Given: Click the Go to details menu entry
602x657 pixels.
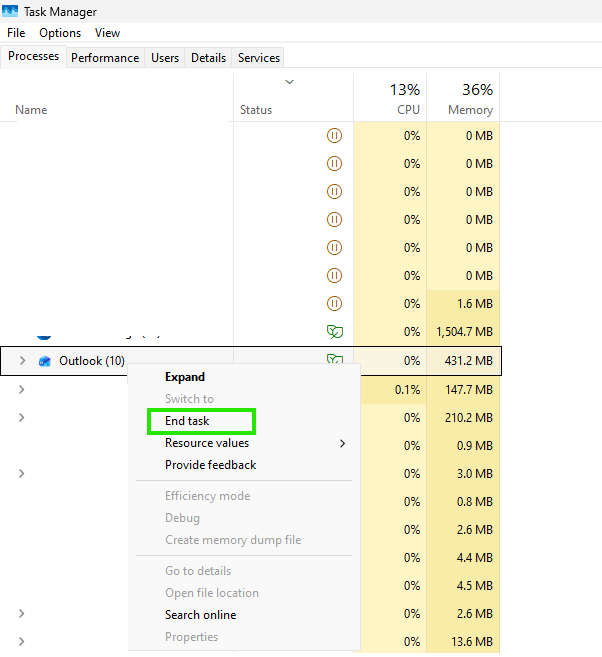Looking at the screenshot, I should coord(198,571).
